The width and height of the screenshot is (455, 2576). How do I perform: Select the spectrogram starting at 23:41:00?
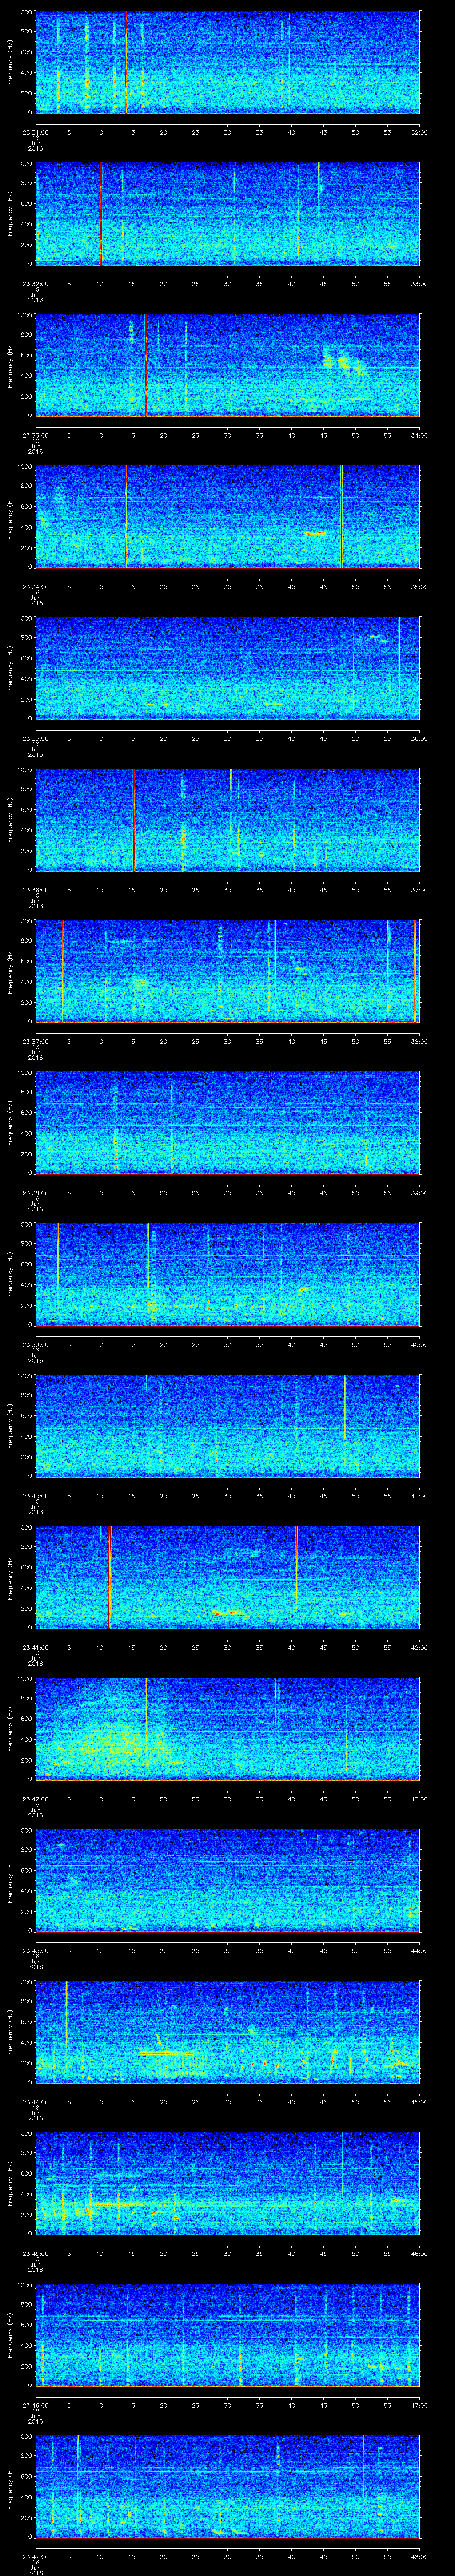tap(228, 1577)
